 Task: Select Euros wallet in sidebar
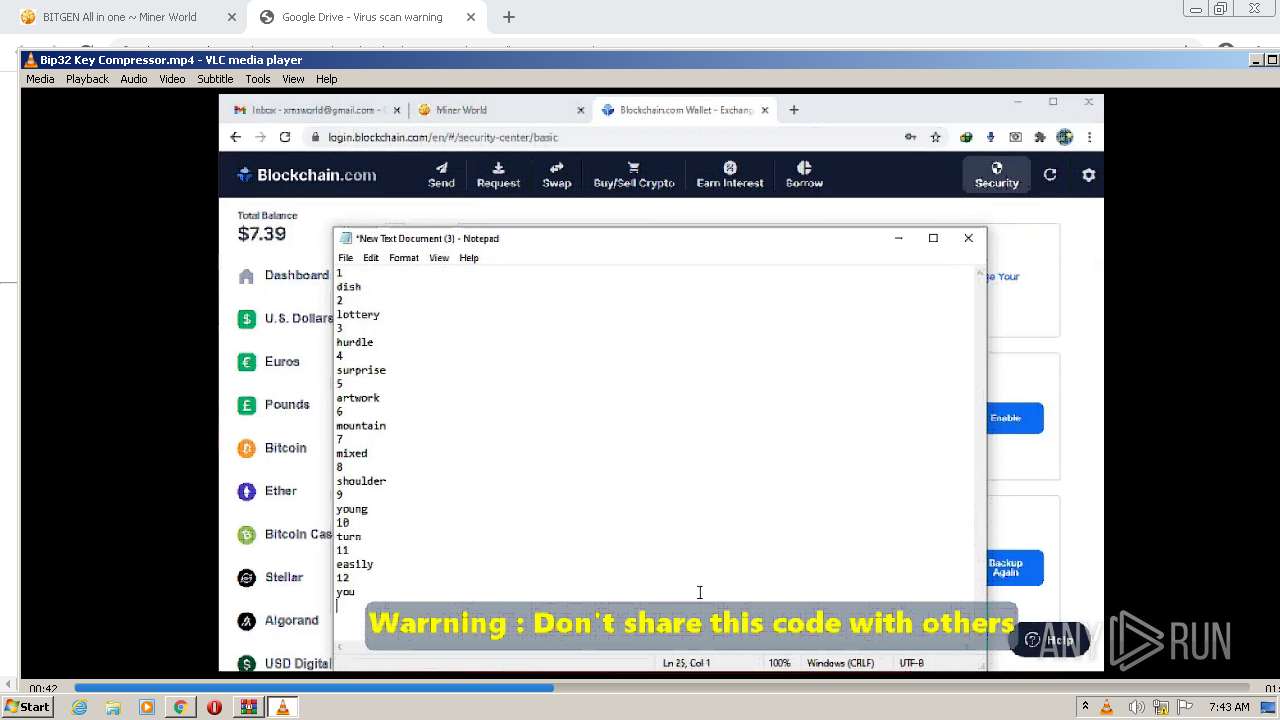269,362
